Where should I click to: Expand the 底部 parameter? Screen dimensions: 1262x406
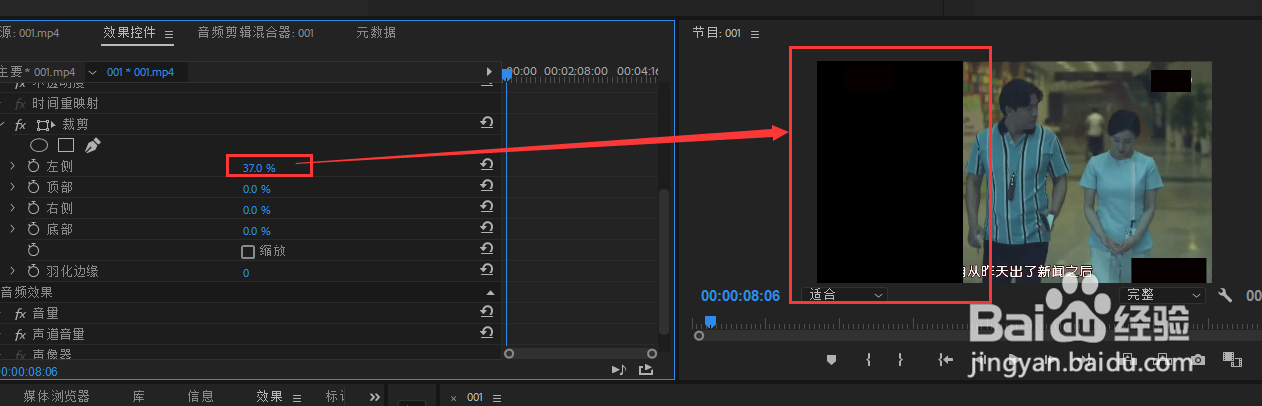coord(12,230)
